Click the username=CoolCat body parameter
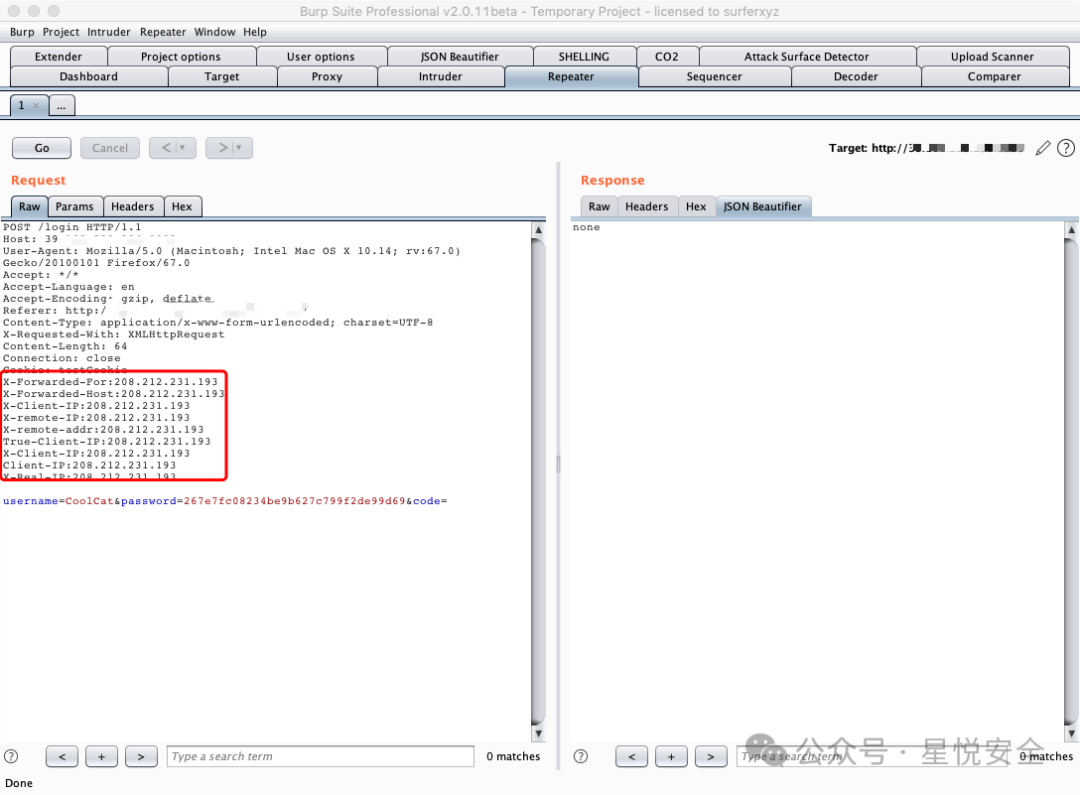 tap(58, 501)
